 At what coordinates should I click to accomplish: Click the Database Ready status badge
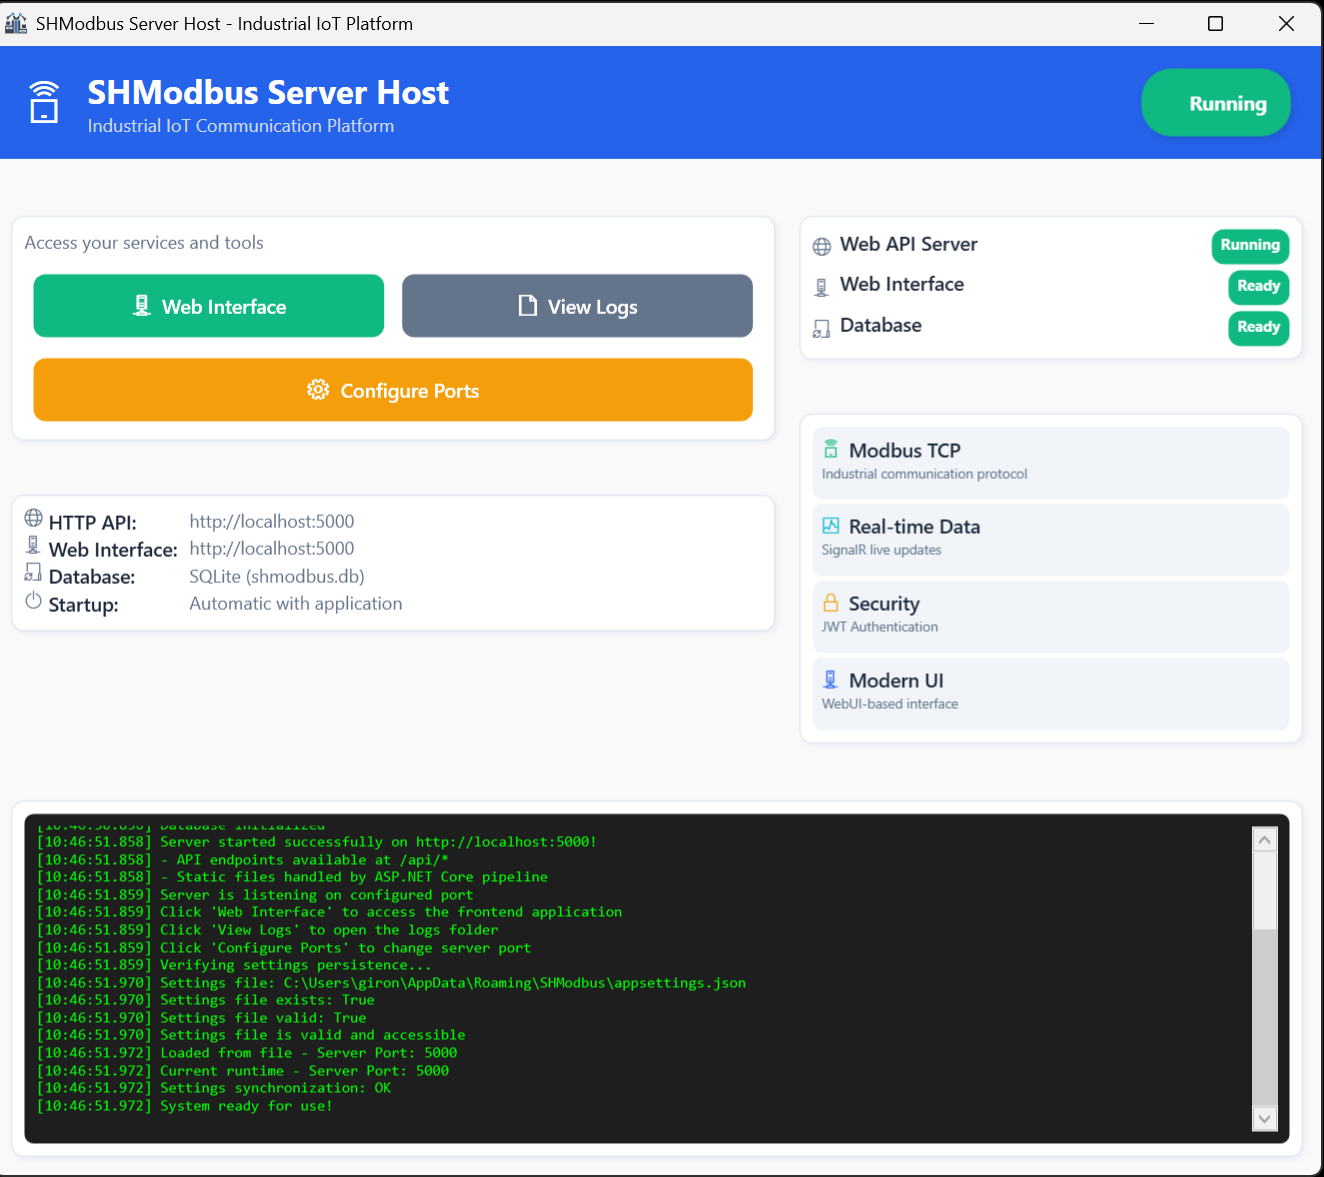pyautogui.click(x=1258, y=327)
